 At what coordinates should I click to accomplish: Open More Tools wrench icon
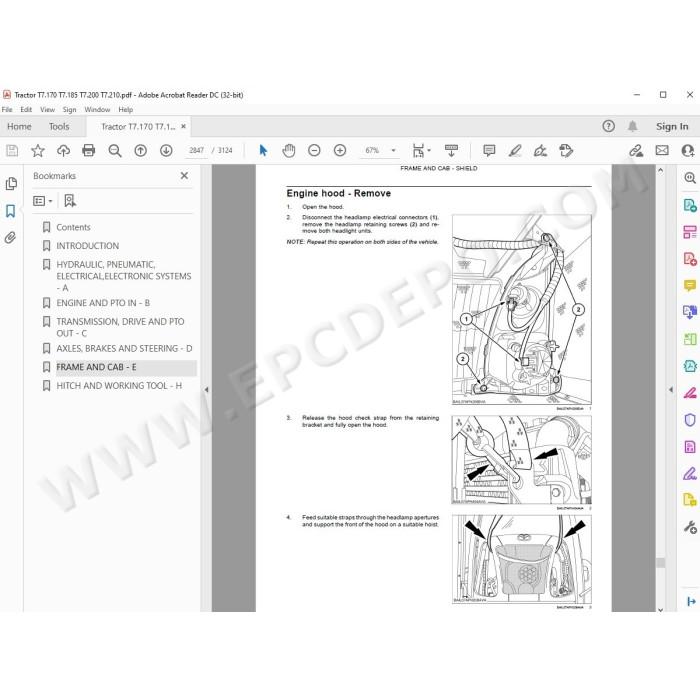pyautogui.click(x=690, y=527)
